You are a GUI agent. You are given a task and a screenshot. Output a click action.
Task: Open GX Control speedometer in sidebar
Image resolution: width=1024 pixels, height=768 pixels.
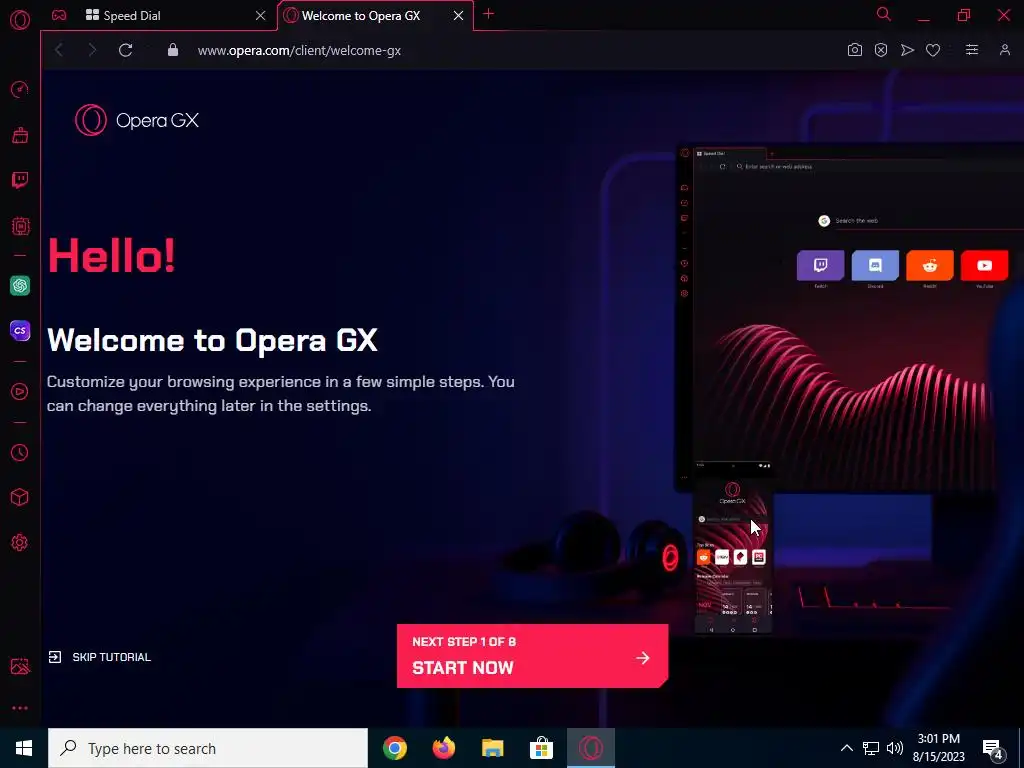(20, 89)
